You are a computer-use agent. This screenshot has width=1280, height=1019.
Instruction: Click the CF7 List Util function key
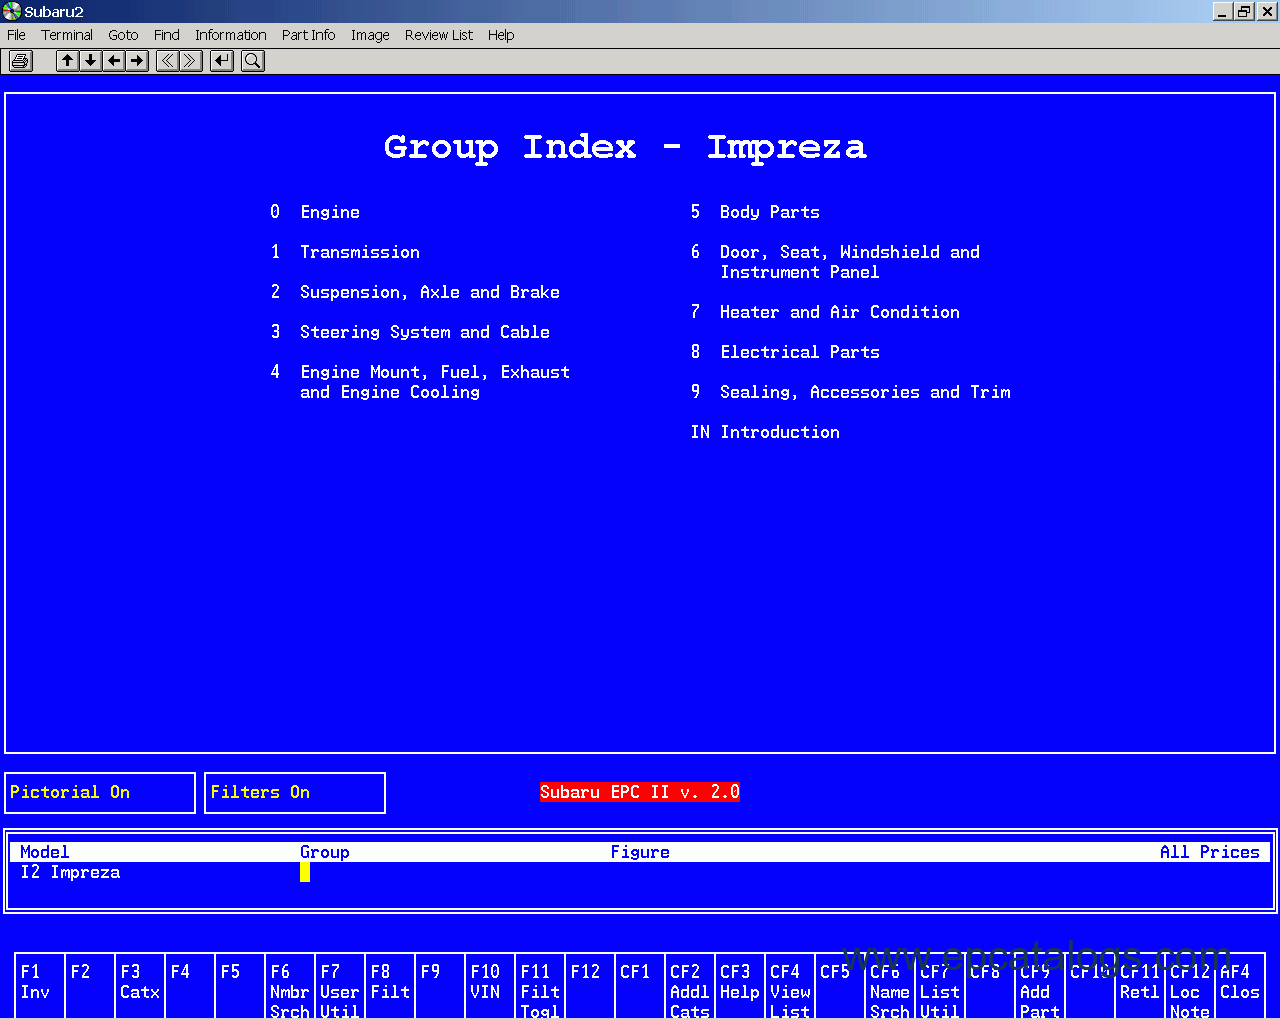940,988
